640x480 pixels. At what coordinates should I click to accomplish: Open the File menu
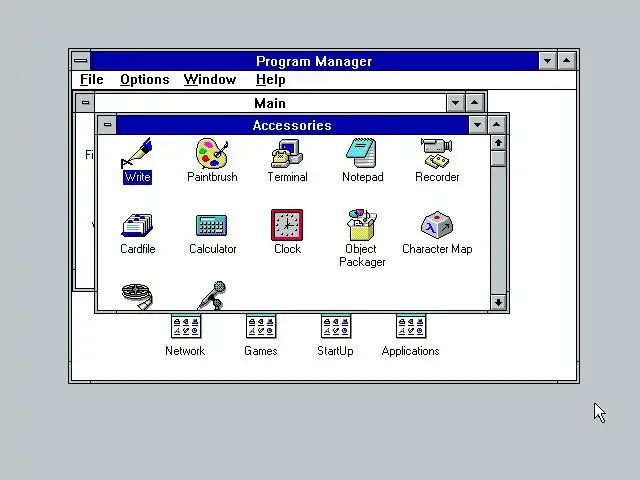(x=91, y=80)
